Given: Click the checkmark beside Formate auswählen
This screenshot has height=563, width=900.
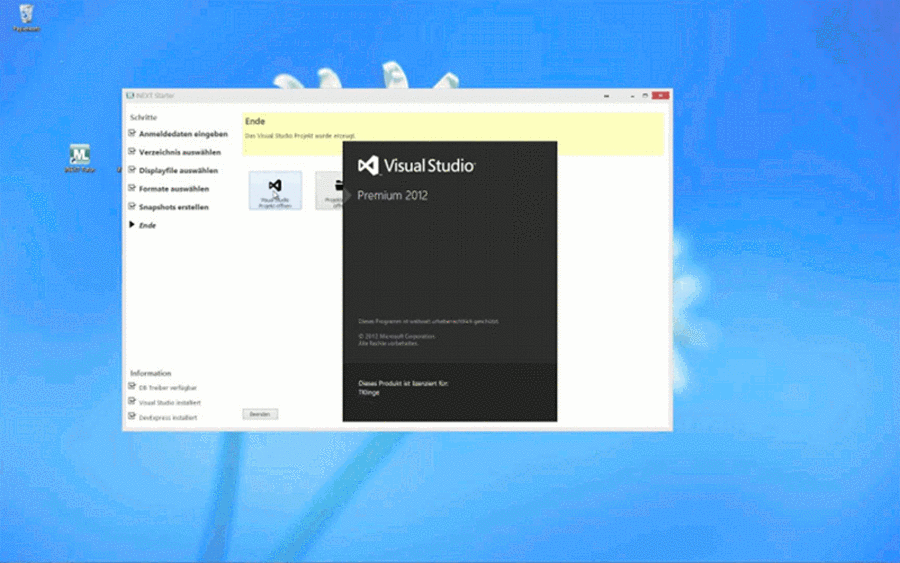Looking at the screenshot, I should click(132, 188).
